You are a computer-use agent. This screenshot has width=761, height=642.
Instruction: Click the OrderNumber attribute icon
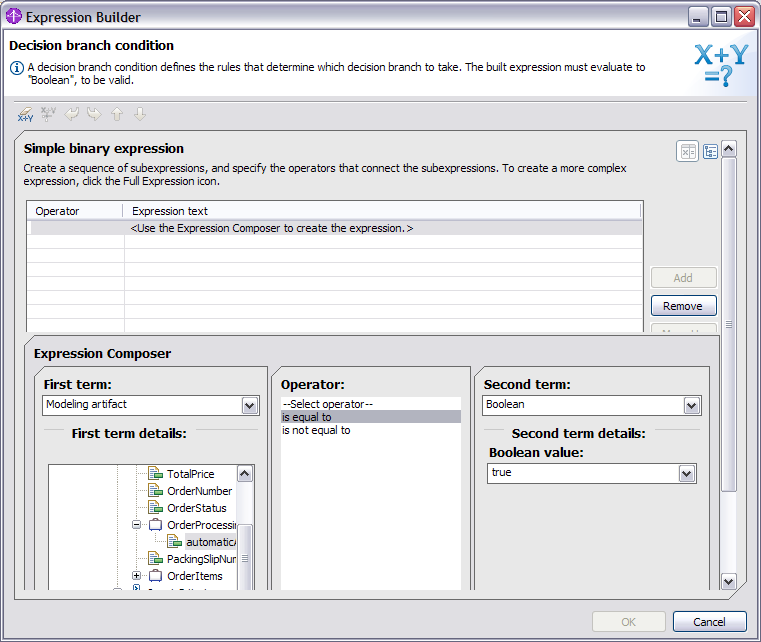tap(155, 490)
